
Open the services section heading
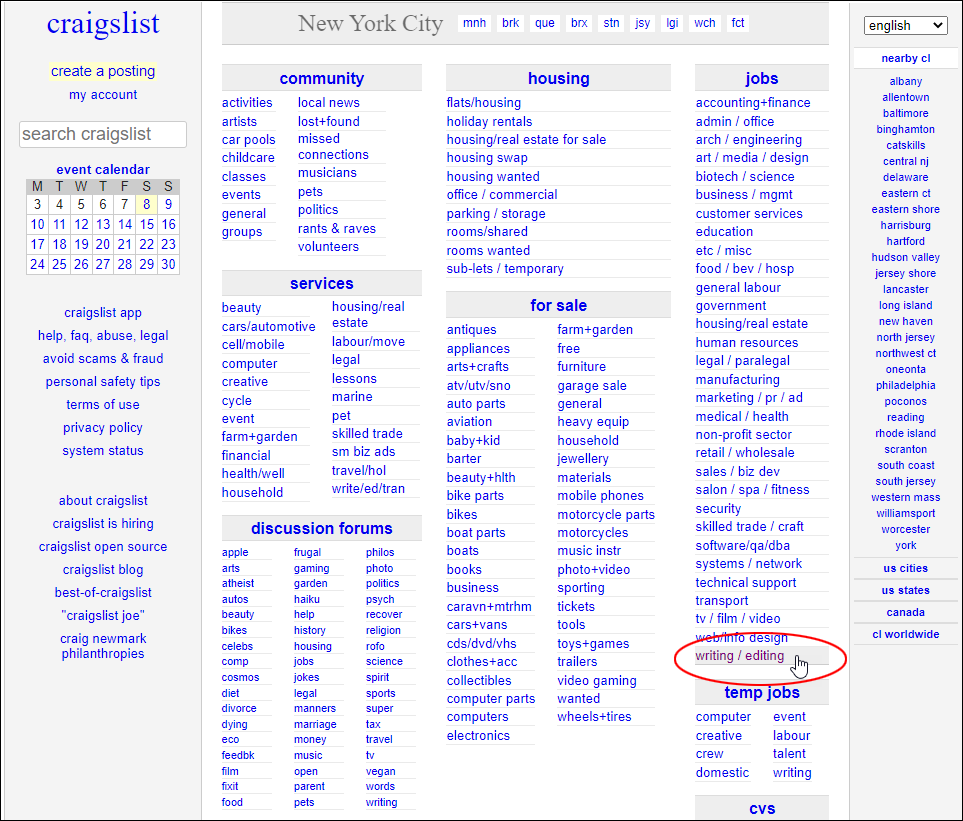322,284
